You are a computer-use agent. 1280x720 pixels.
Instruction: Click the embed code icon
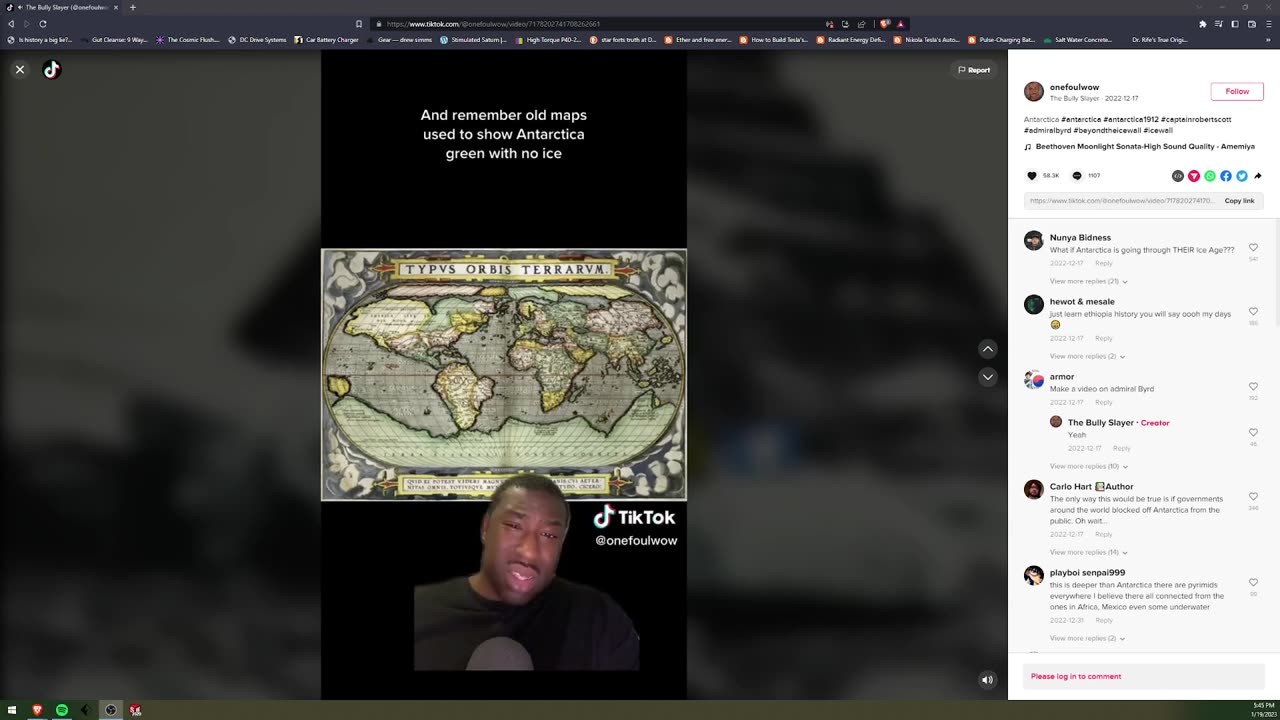[x=1178, y=176]
